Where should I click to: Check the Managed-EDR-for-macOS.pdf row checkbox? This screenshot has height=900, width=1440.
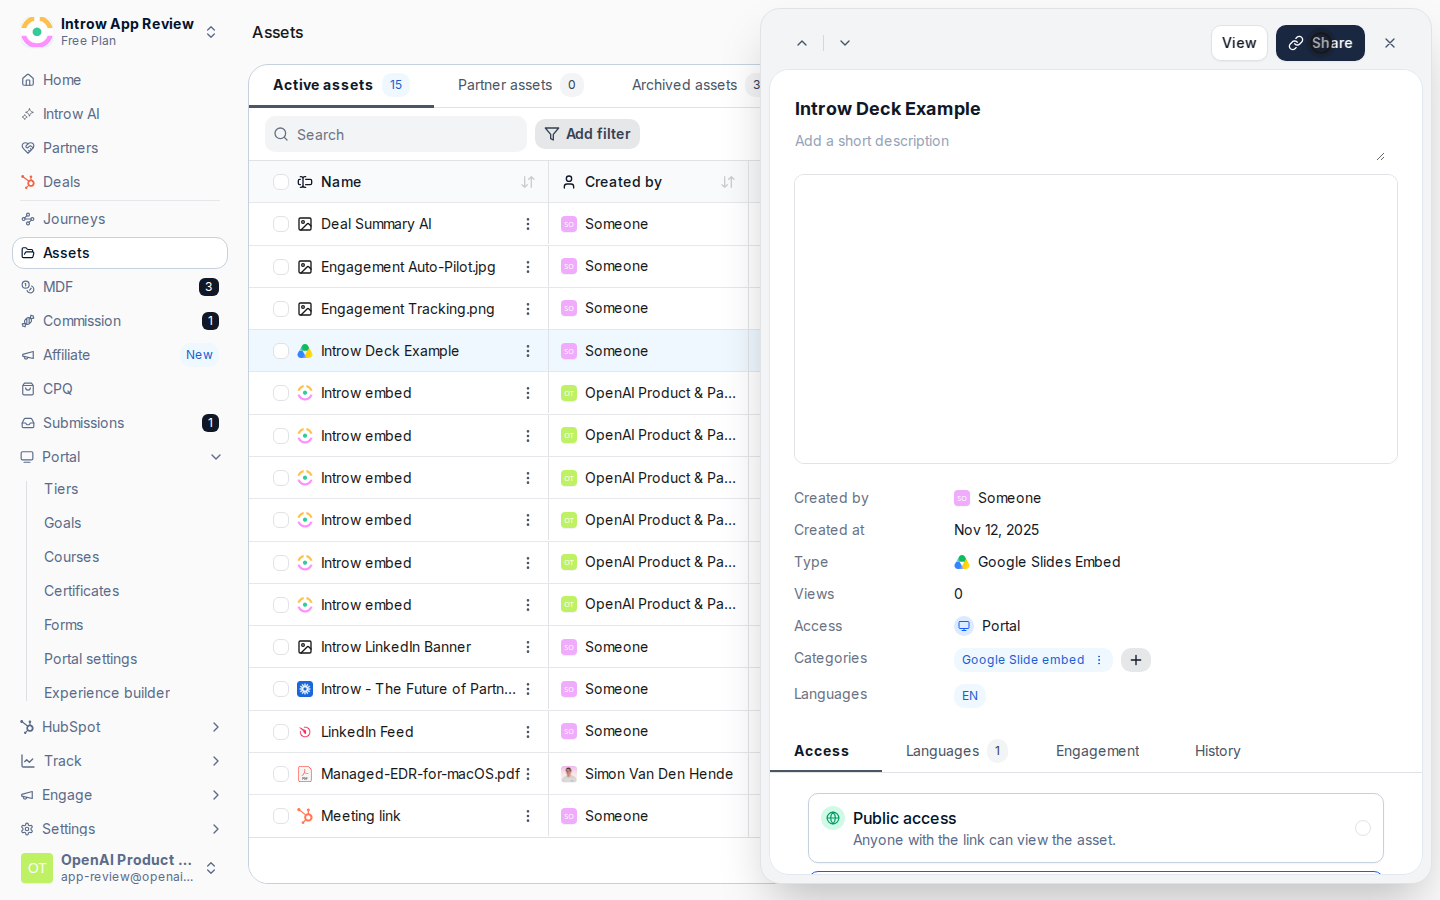click(x=281, y=774)
